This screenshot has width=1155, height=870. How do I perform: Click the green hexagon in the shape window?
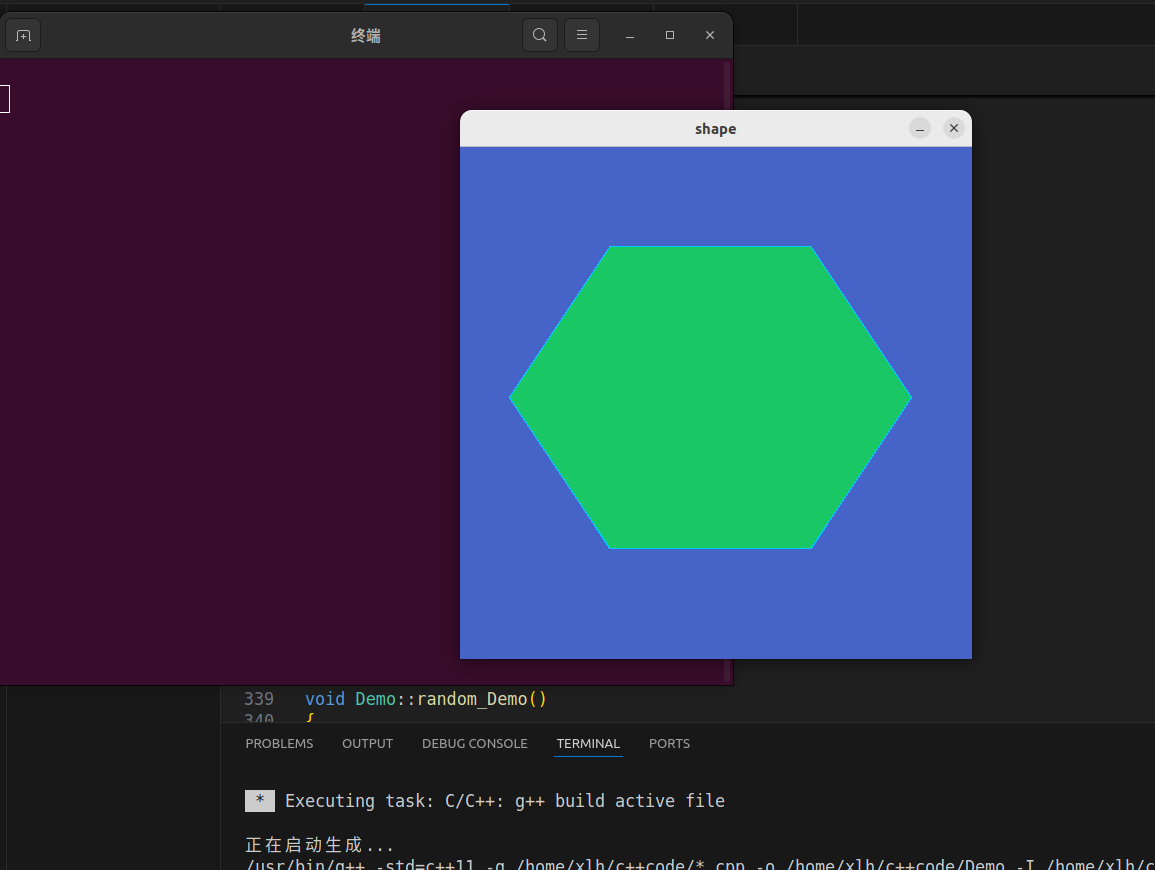click(710, 398)
